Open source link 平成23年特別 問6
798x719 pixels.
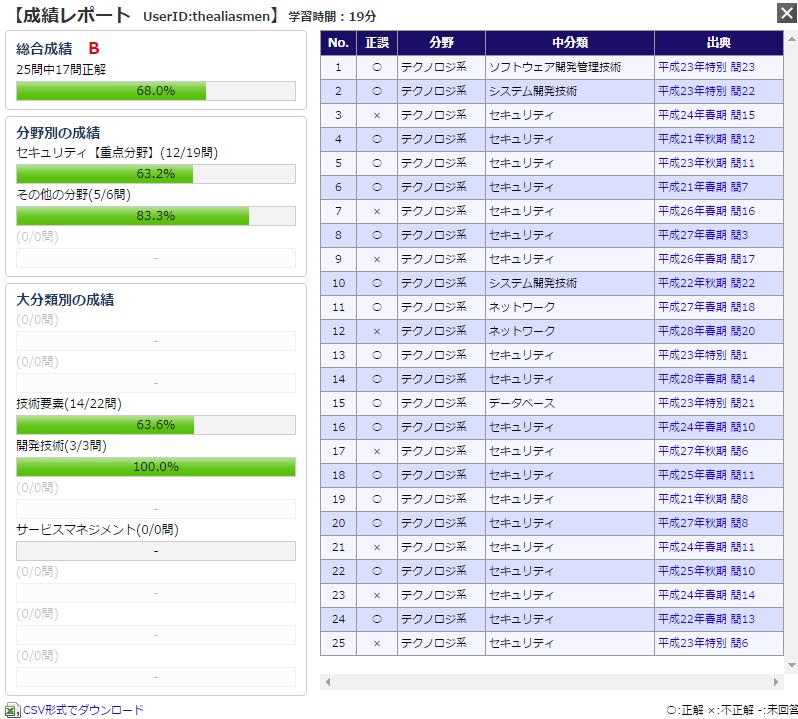[x=703, y=643]
